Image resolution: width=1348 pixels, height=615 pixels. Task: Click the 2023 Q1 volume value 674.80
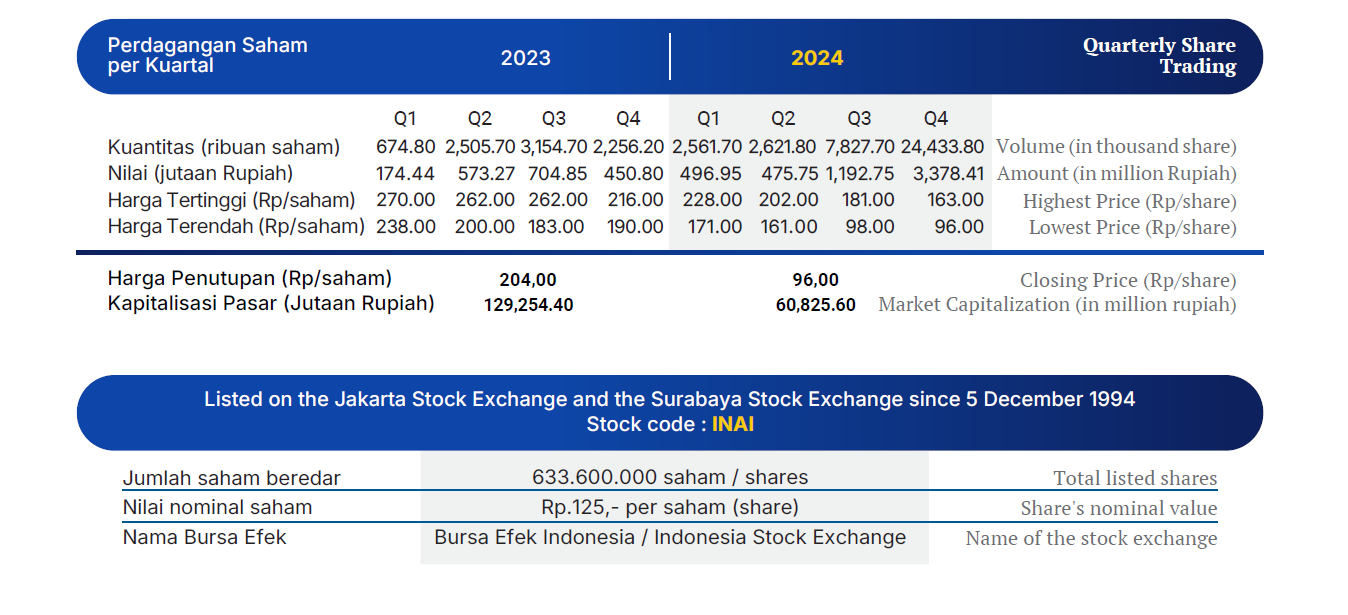coord(406,147)
